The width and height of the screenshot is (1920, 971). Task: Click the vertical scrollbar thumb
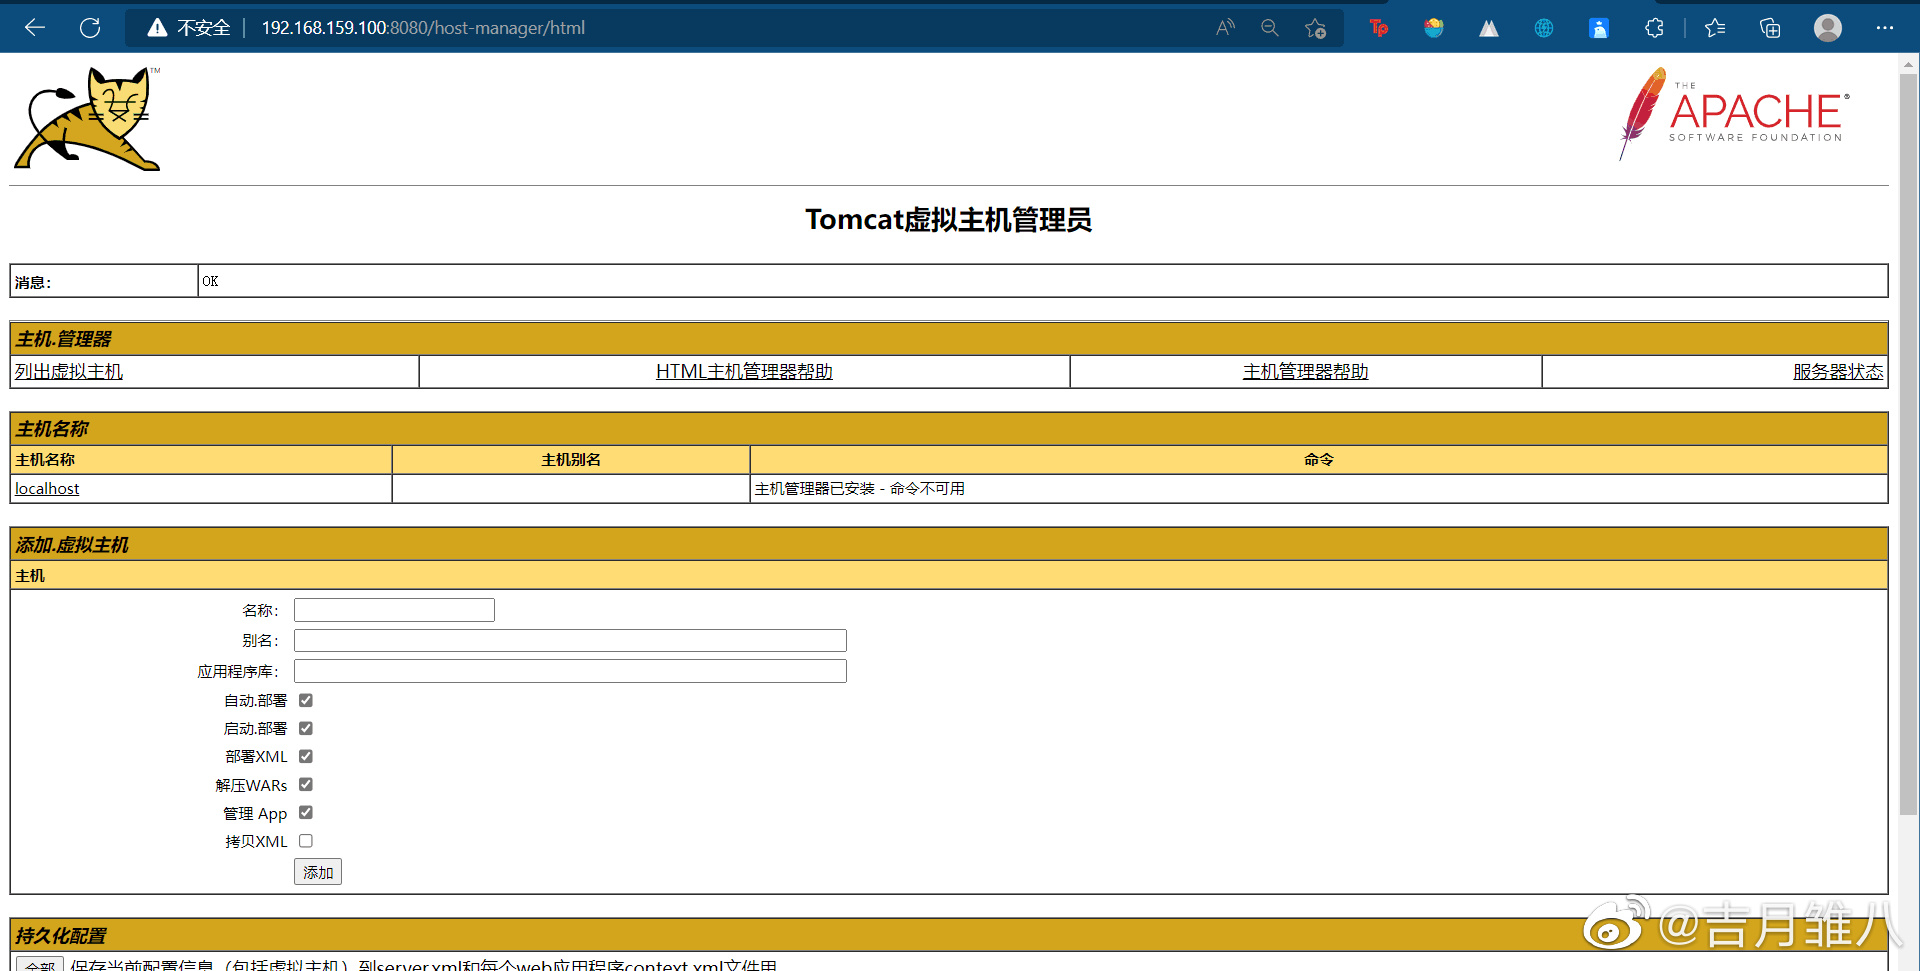(x=1908, y=445)
